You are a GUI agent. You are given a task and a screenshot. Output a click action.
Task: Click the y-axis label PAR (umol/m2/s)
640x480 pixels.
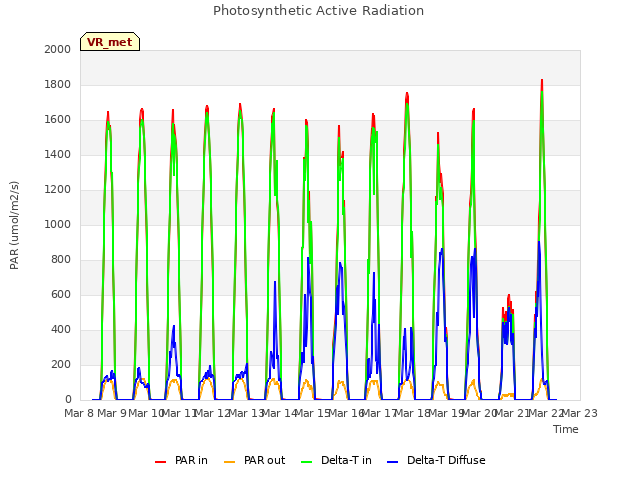click(x=14, y=225)
